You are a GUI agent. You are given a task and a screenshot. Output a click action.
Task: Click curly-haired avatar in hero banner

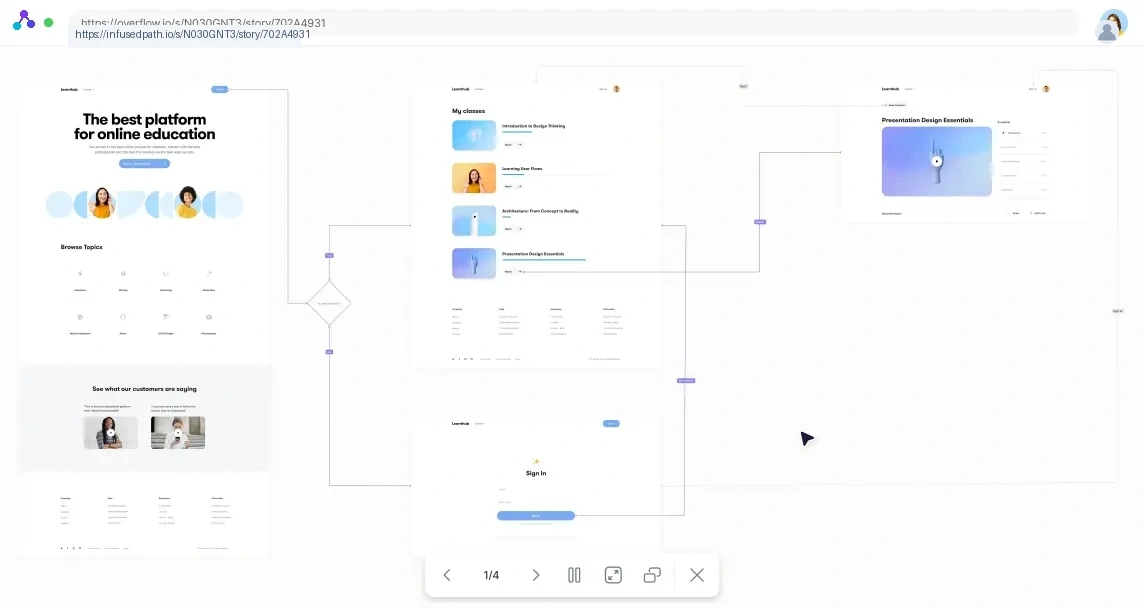click(x=188, y=203)
